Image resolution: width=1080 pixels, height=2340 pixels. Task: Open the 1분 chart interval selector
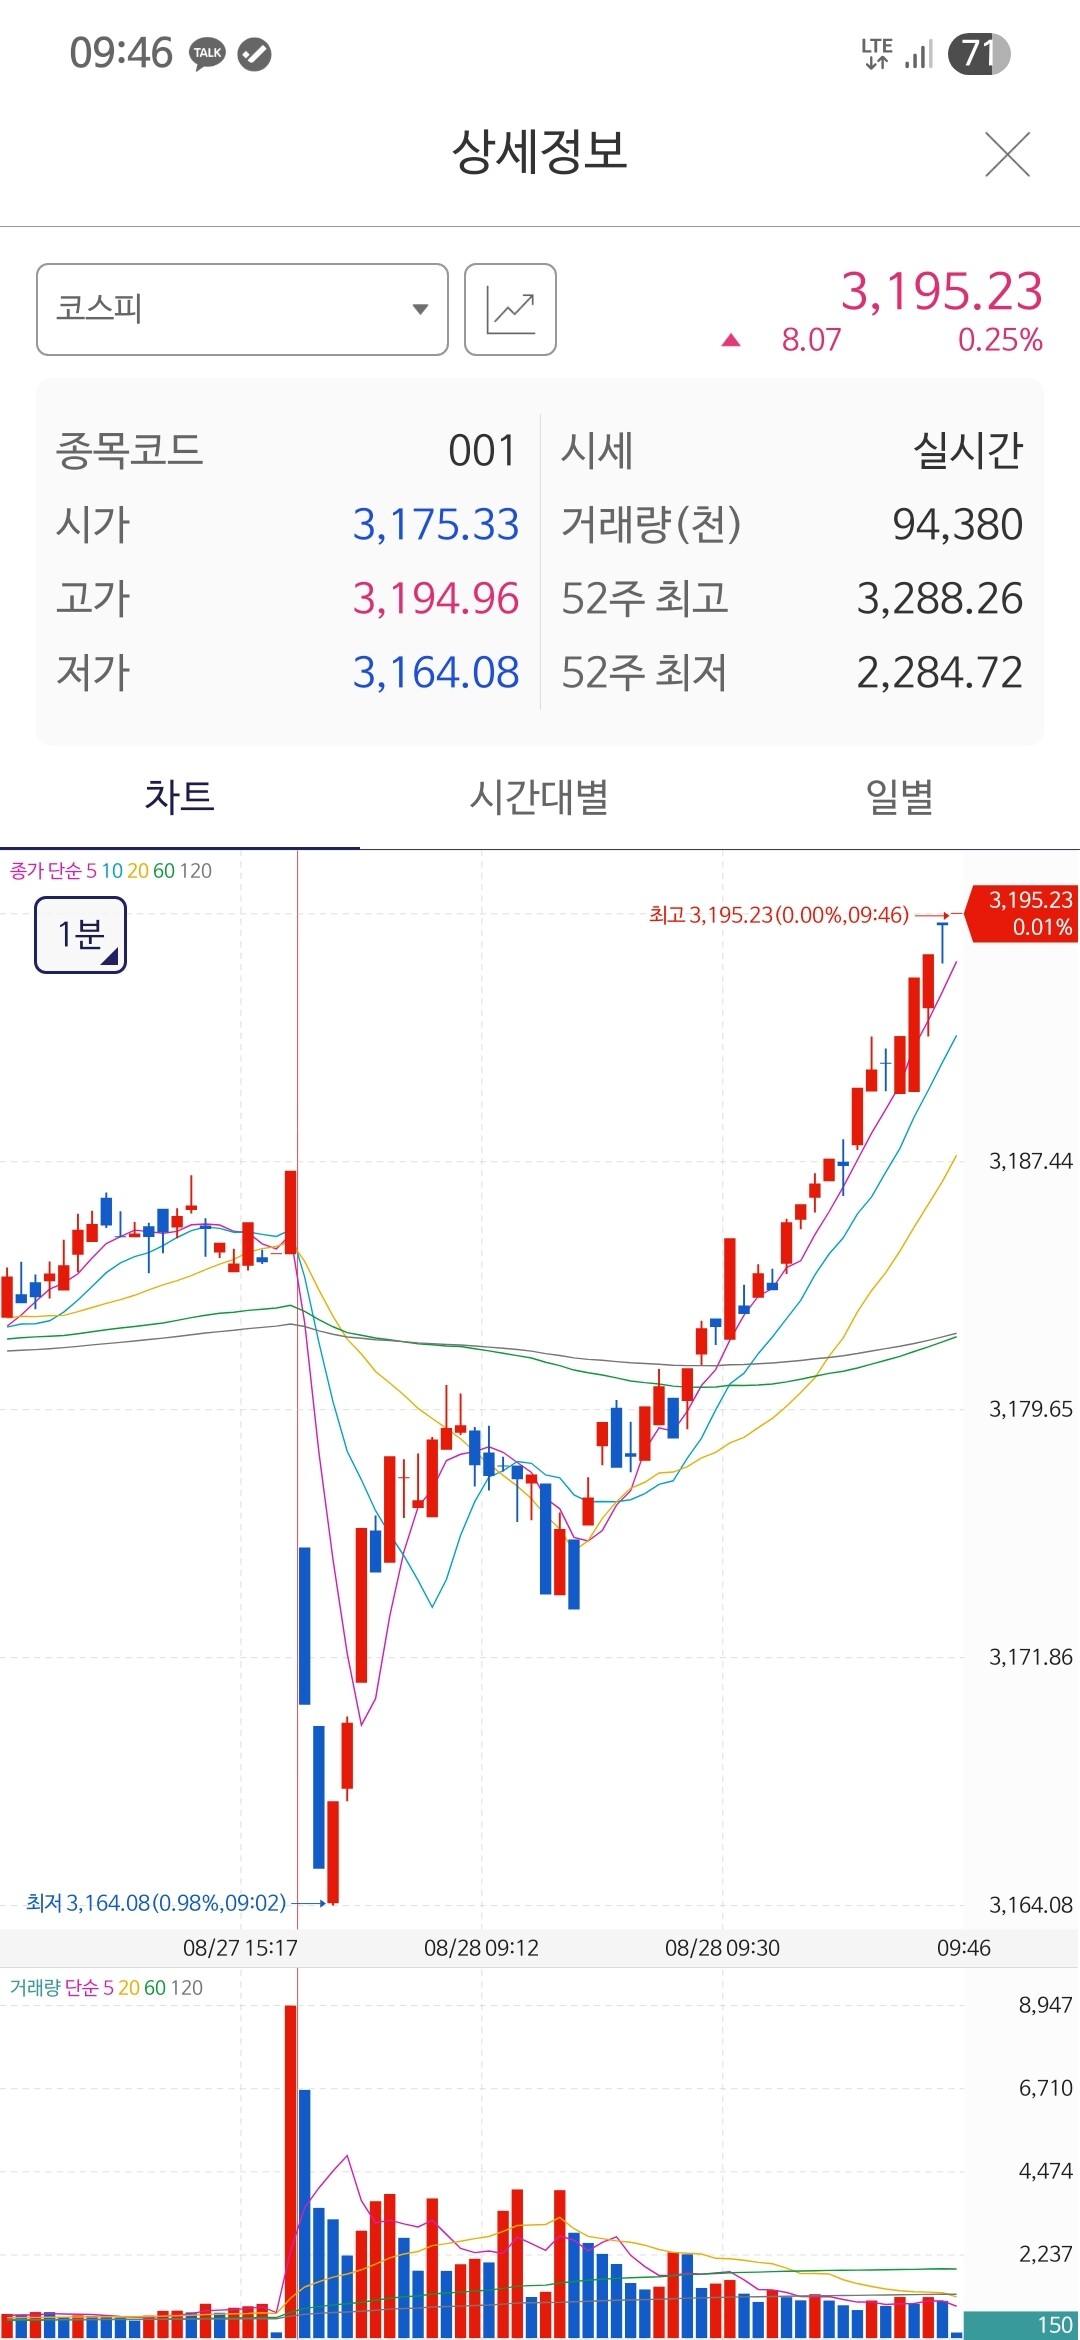(81, 935)
